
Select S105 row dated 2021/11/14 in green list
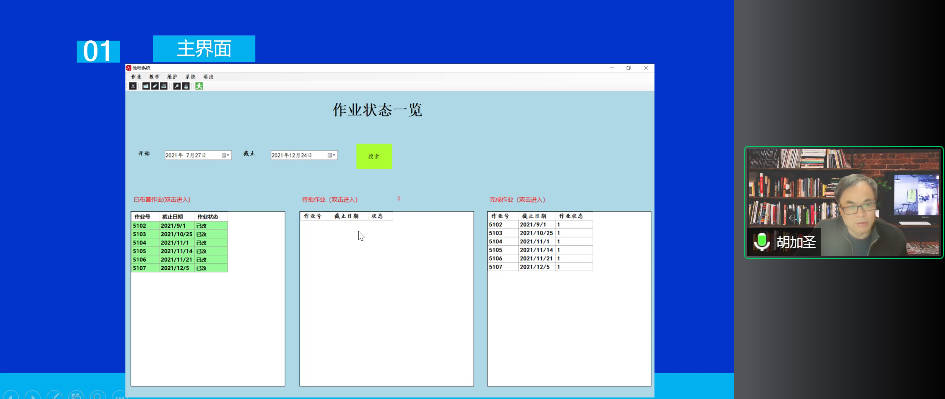(x=180, y=251)
